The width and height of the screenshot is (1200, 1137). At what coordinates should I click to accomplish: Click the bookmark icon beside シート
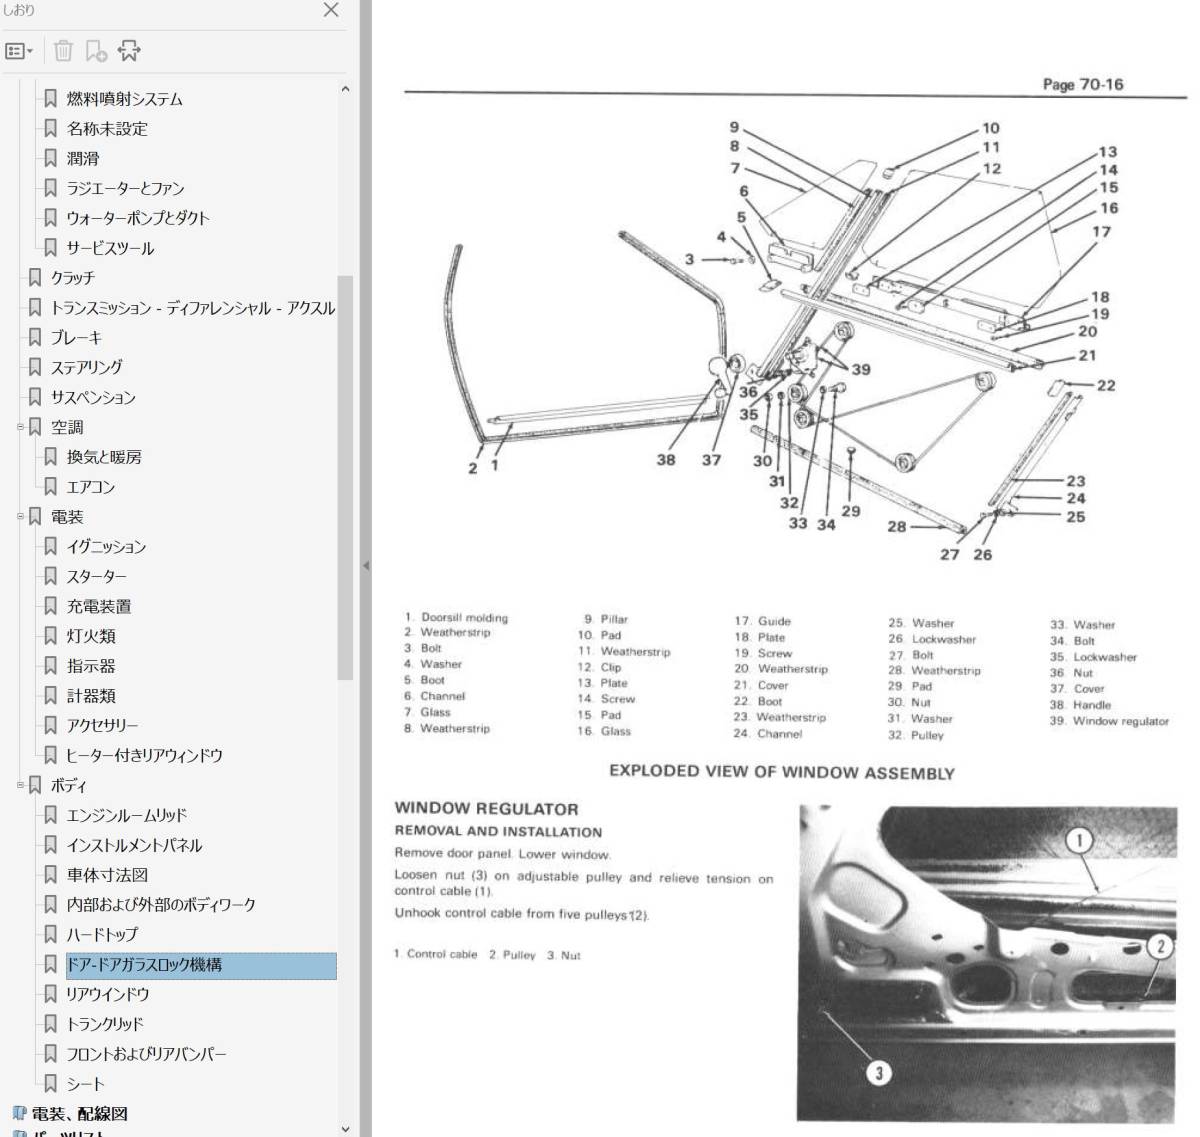tap(51, 1083)
